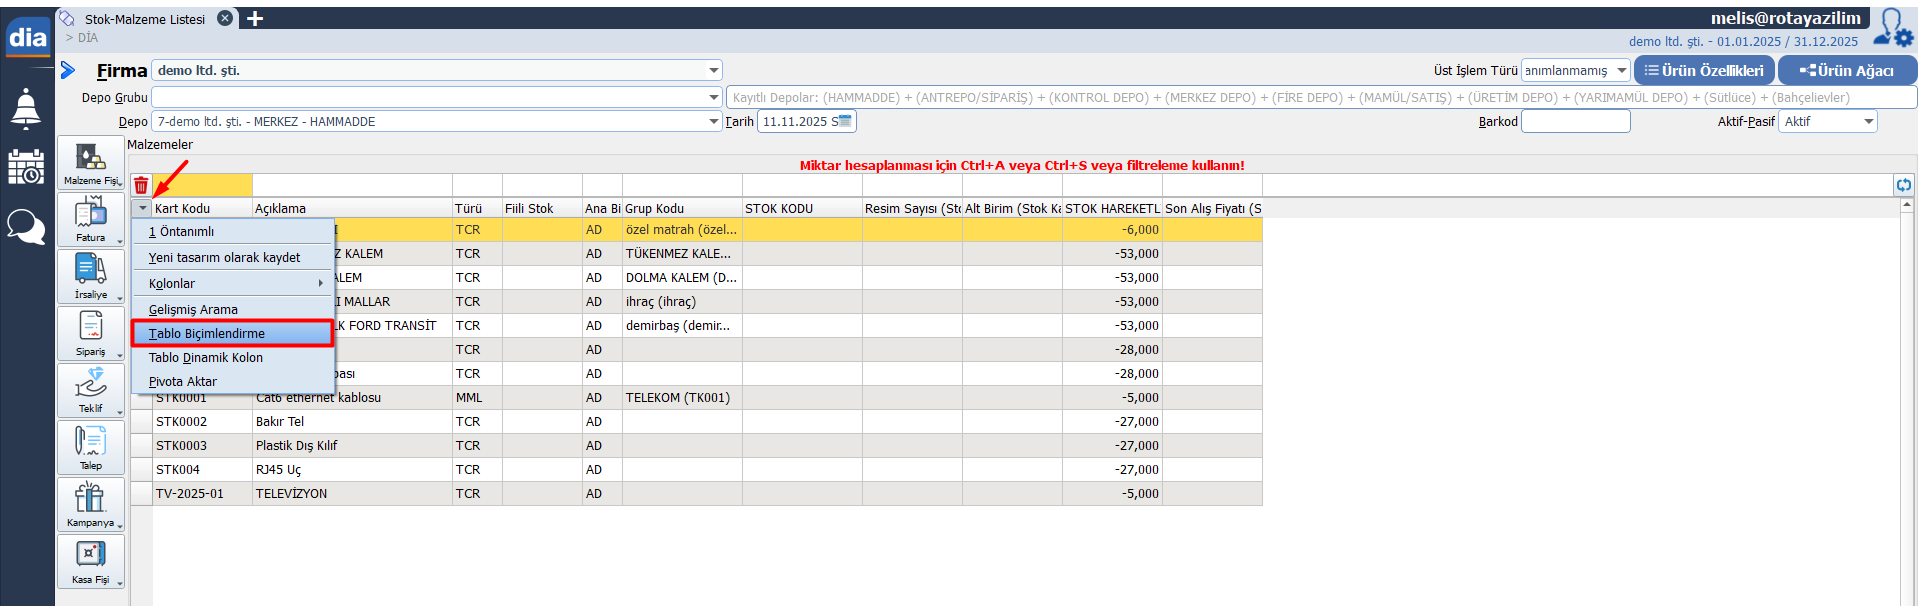1918x606 pixels.
Task: Open the Fatura invoice module
Action: [91, 219]
